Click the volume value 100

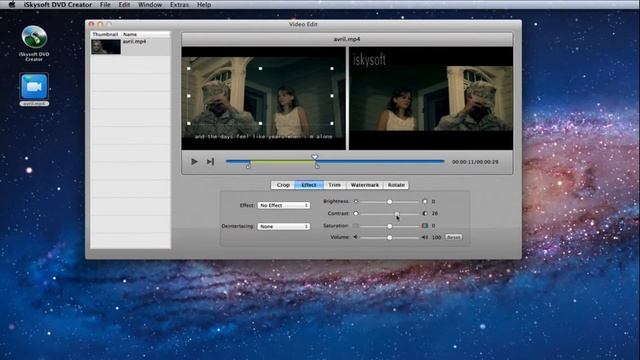tap(436, 237)
